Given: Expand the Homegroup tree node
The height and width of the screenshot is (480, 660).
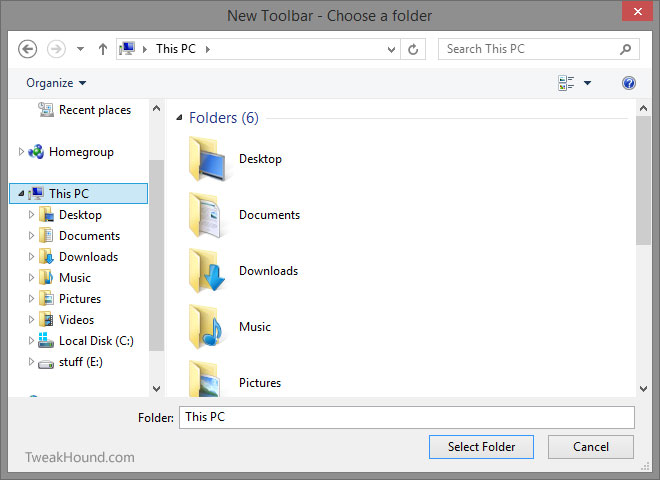Looking at the screenshot, I should pyautogui.click(x=22, y=152).
